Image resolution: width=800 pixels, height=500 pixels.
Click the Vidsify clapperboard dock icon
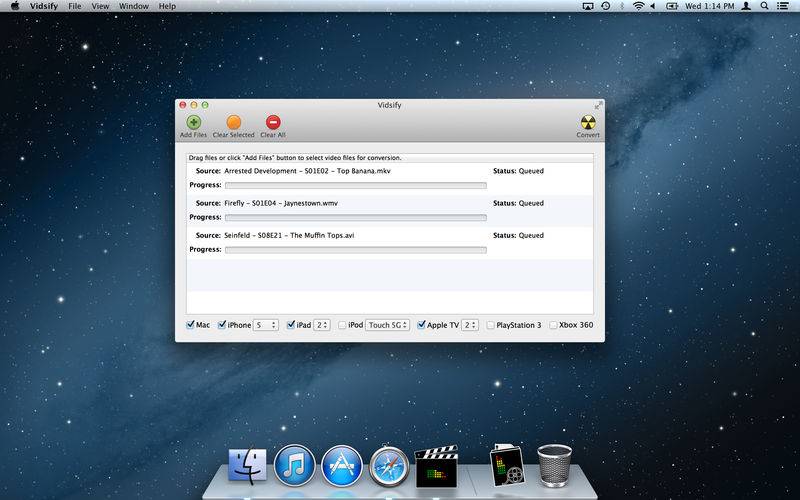(436, 466)
